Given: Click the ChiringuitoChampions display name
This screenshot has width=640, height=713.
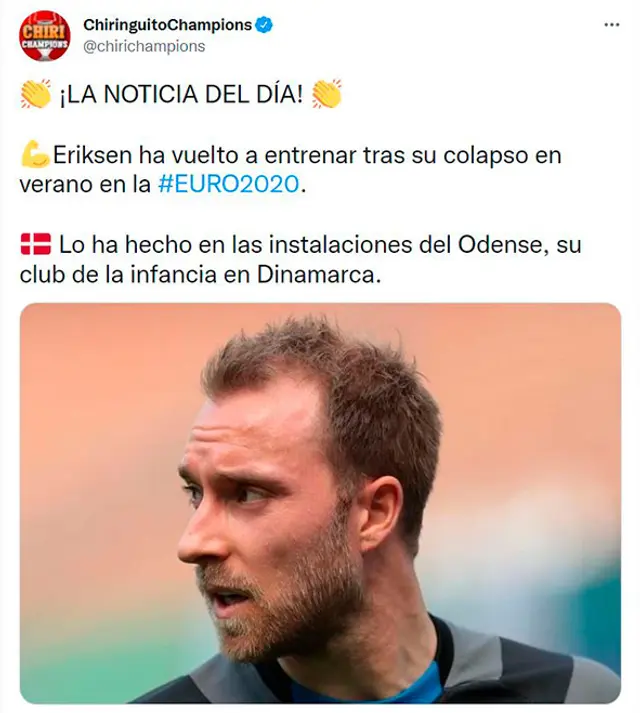Looking at the screenshot, I should 167,25.
